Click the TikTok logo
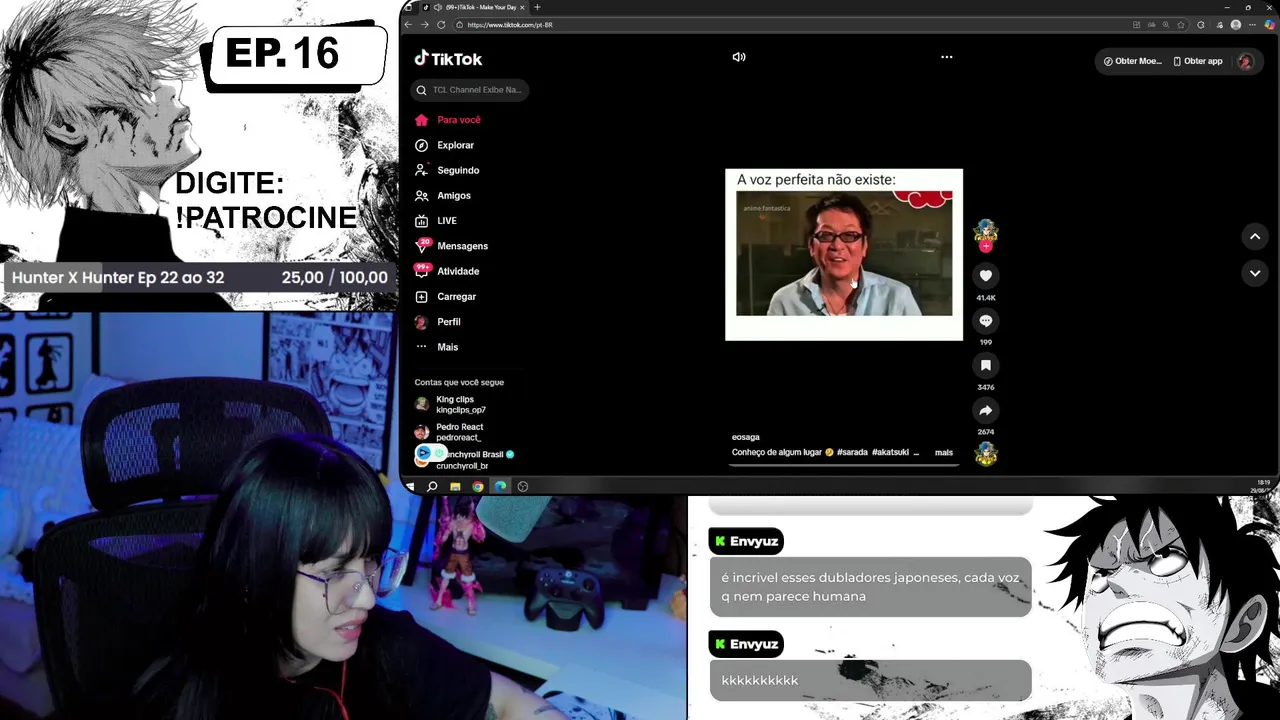The height and width of the screenshot is (720, 1280). (x=448, y=59)
